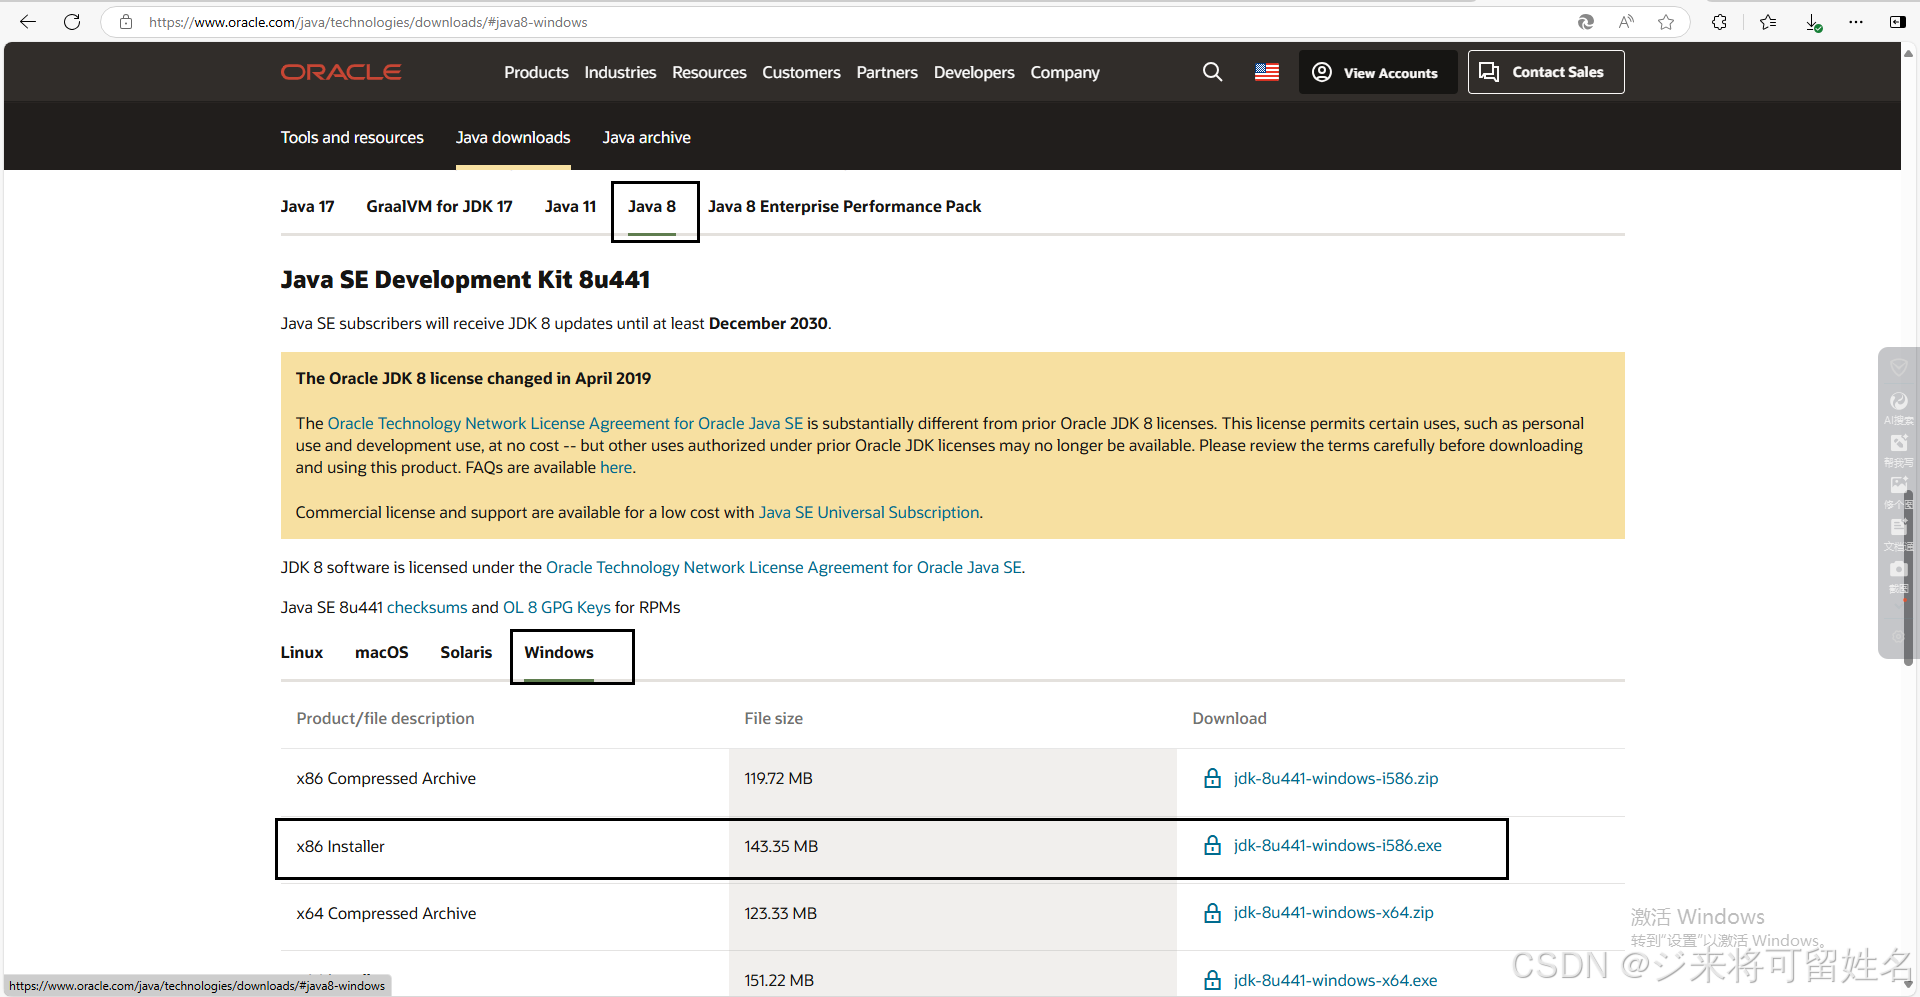This screenshot has width=1920, height=997.
Task: Select Windows platform tab
Action: [x=559, y=652]
